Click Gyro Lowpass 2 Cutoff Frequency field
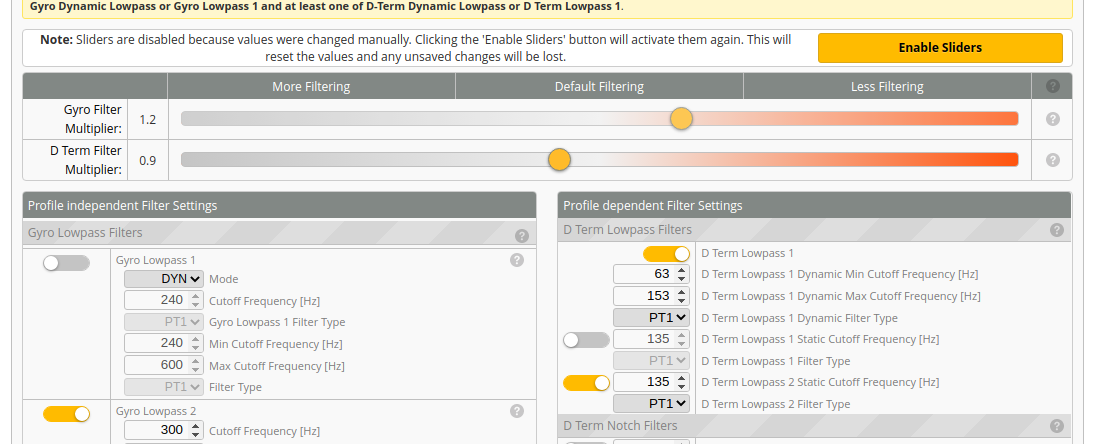Image resolution: width=1098 pixels, height=444 pixels. click(164, 430)
